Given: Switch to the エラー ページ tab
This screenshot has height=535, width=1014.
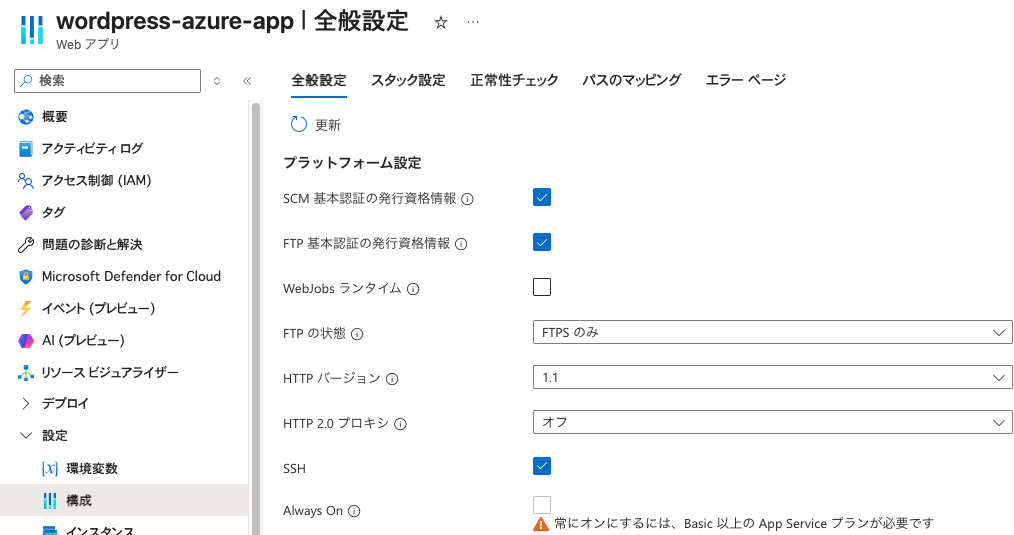Looking at the screenshot, I should [x=746, y=80].
